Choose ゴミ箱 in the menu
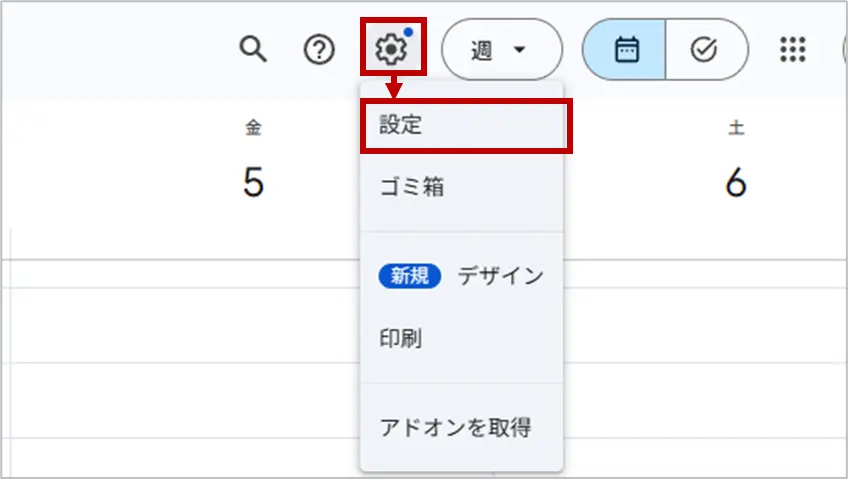 coord(411,187)
